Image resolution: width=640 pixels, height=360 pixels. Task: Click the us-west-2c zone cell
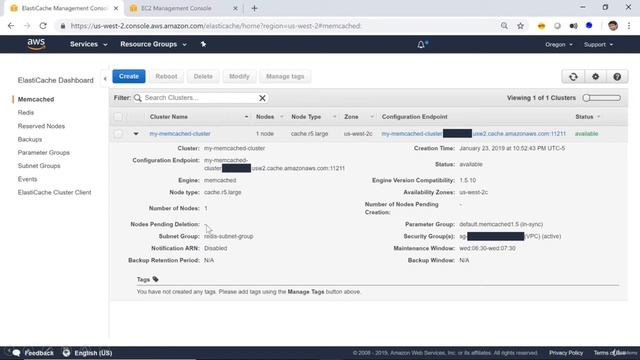358,134
